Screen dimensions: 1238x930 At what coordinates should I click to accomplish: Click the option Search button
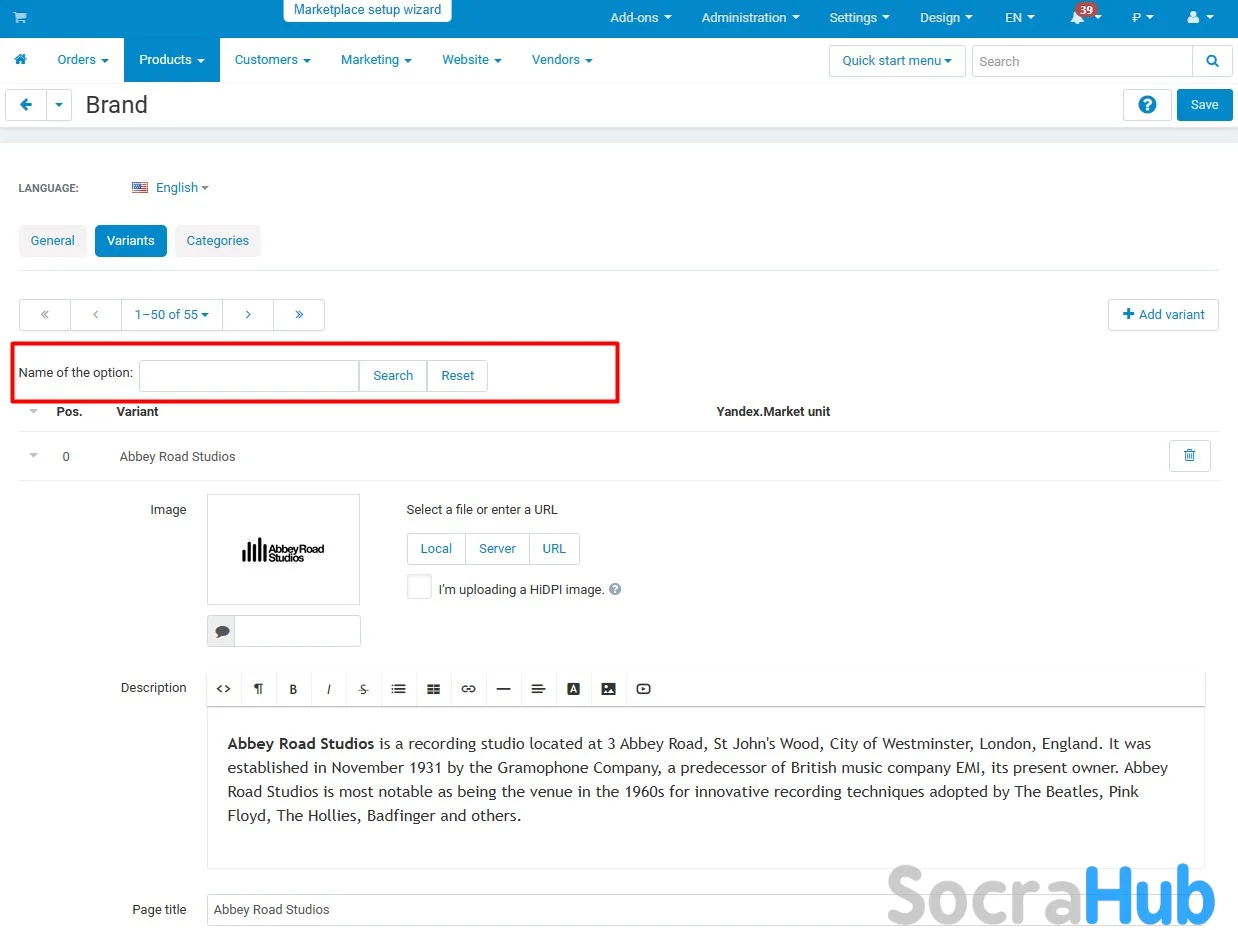[x=393, y=376]
